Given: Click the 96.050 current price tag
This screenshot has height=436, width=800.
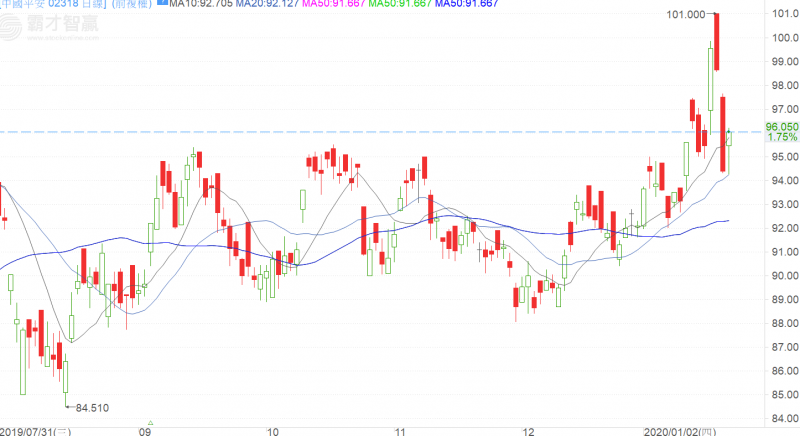Looking at the screenshot, I should click(x=781, y=127).
